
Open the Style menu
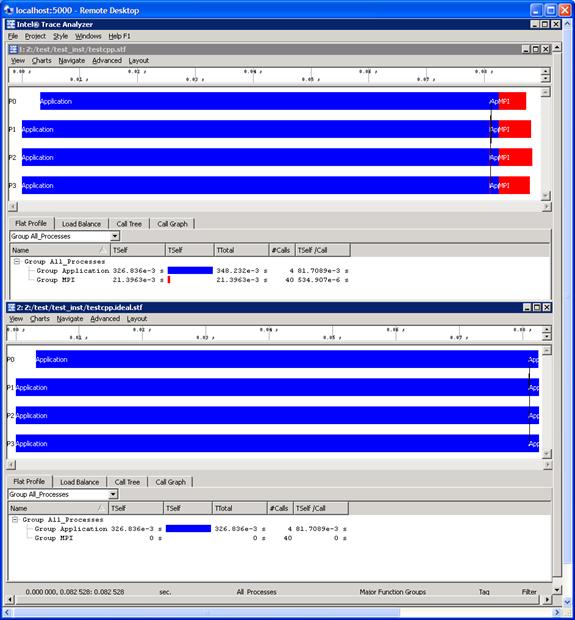coord(60,36)
